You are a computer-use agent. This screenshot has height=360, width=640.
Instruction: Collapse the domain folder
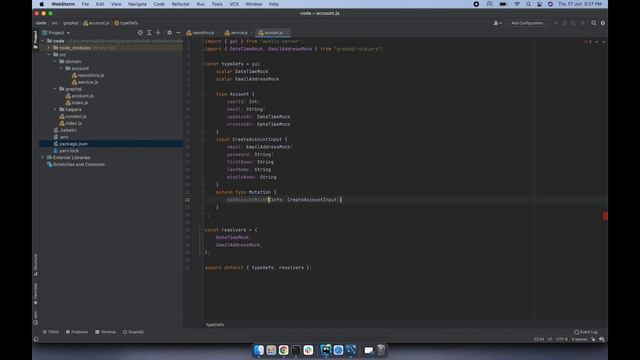pyautogui.click(x=55, y=62)
